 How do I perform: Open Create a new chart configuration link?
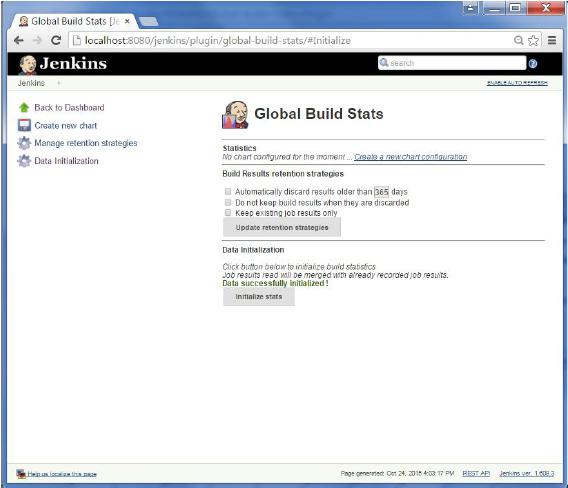[x=410, y=157]
